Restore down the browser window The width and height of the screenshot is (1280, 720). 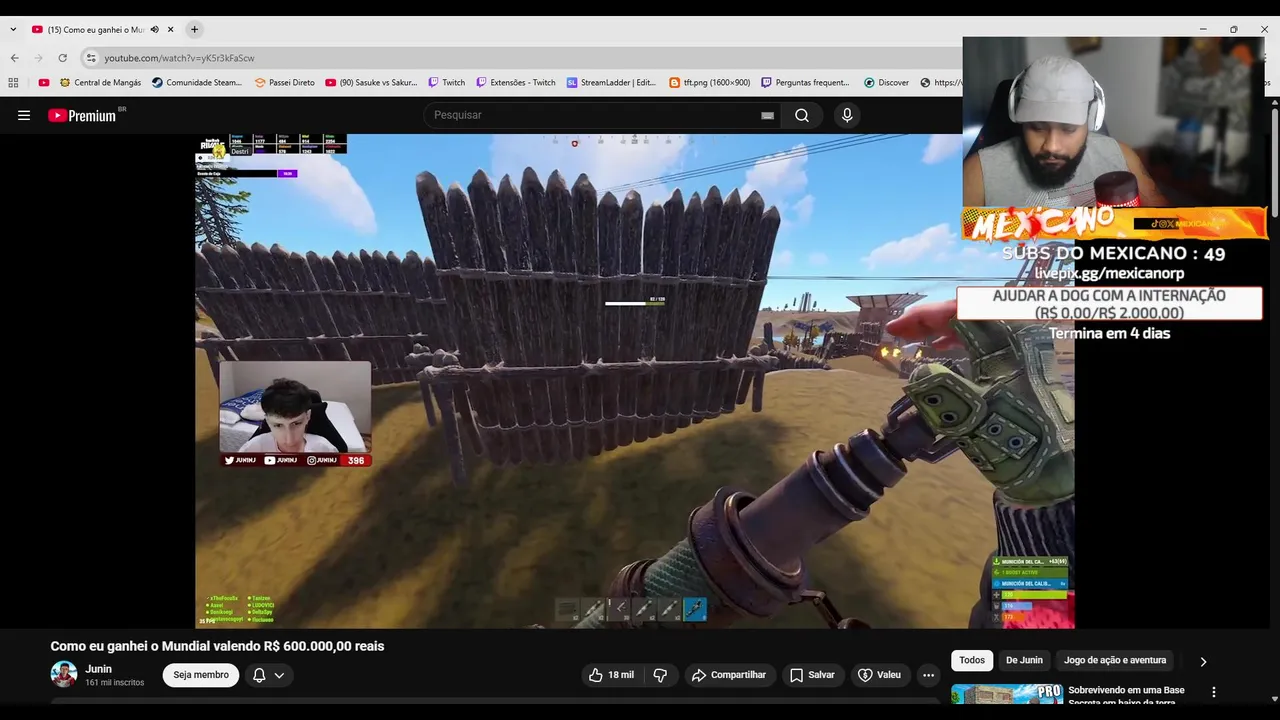(1234, 30)
